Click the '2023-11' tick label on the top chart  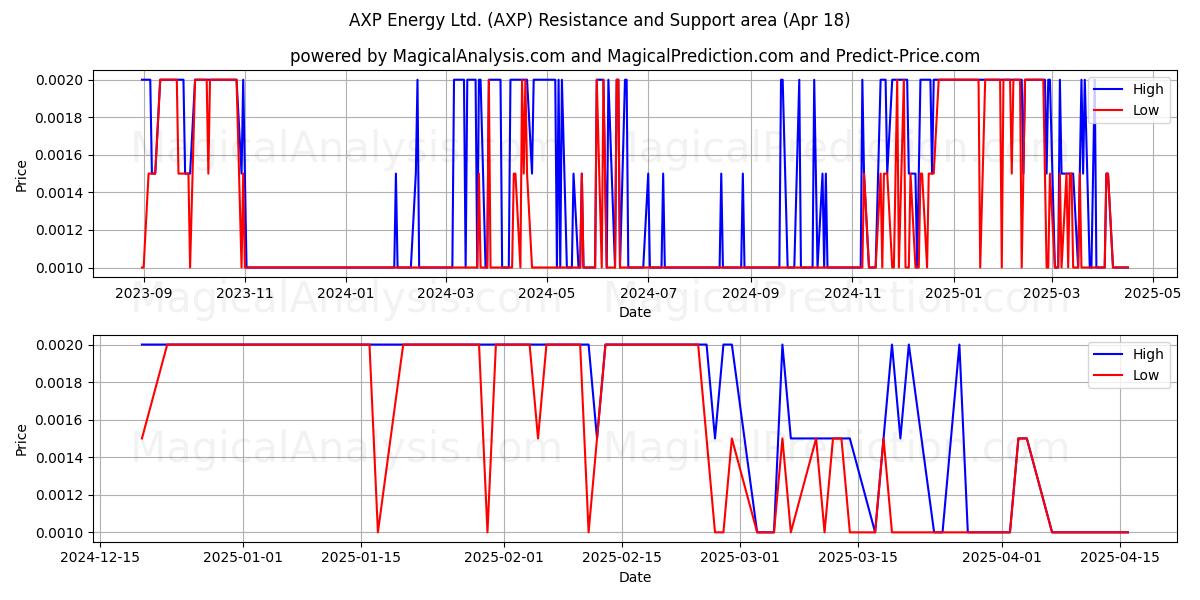[245, 294]
